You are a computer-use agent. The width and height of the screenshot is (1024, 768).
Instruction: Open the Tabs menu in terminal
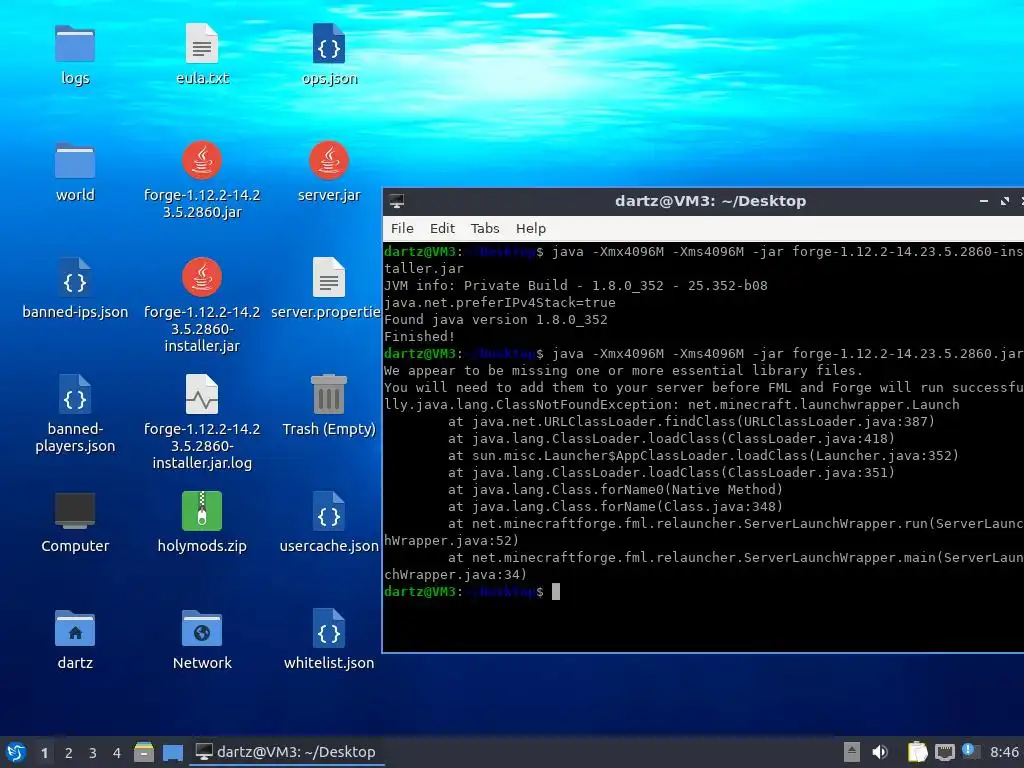(485, 229)
